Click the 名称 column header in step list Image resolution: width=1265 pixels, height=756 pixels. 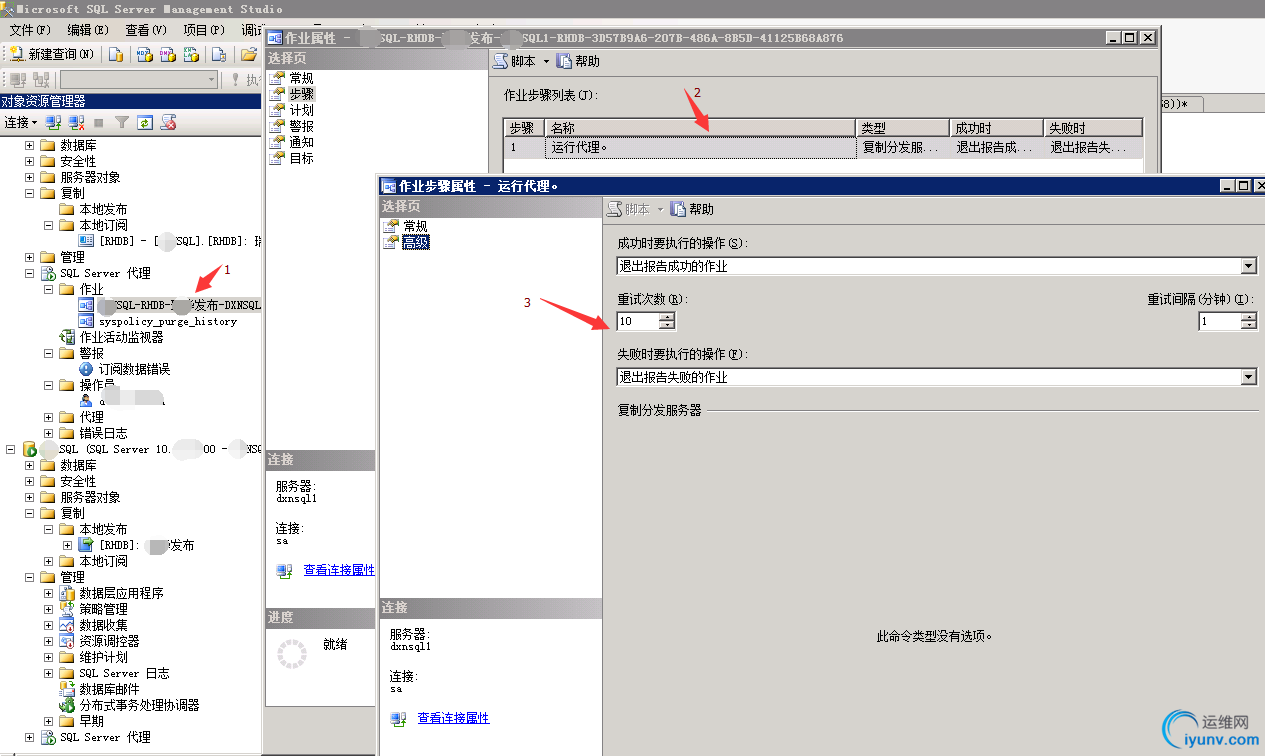701,128
